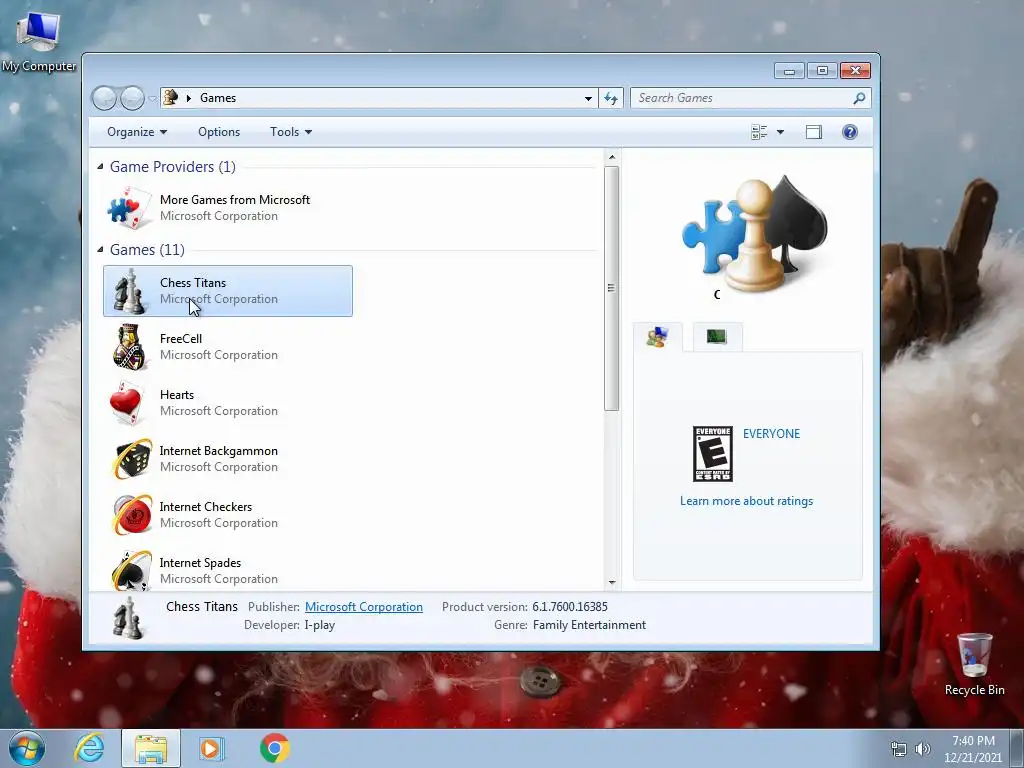Toggle the preview pane icon
1024x768 pixels.
point(814,132)
